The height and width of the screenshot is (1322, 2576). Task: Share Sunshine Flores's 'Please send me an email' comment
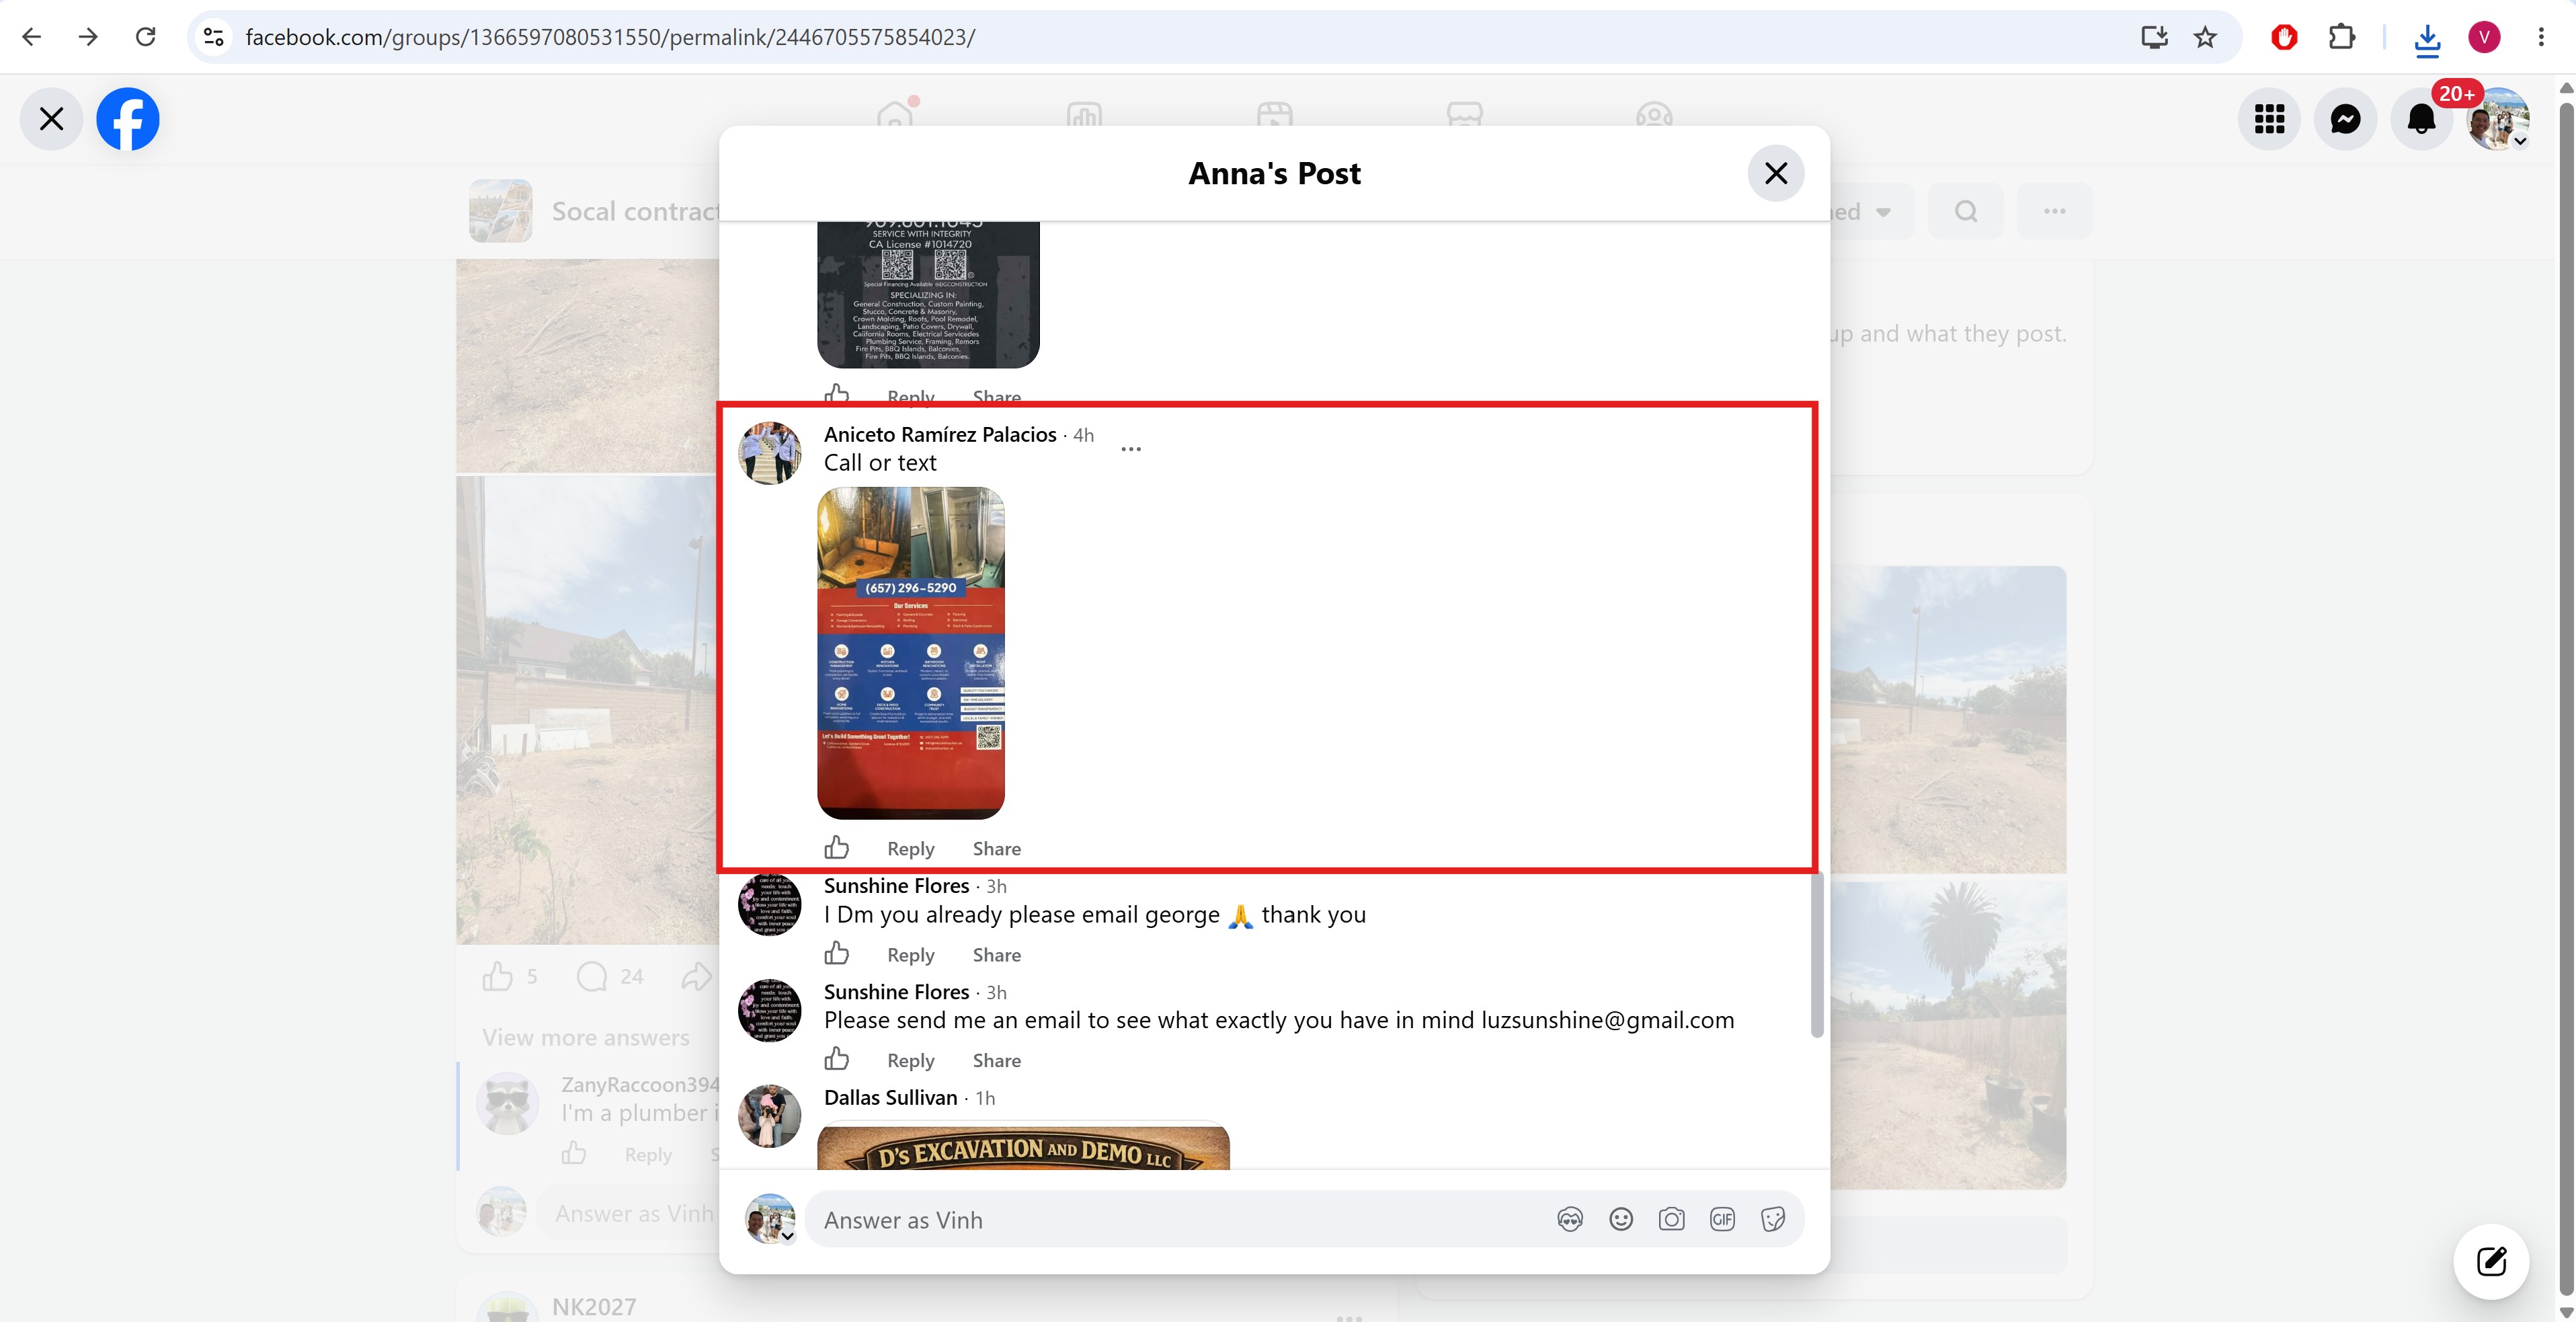click(997, 1060)
